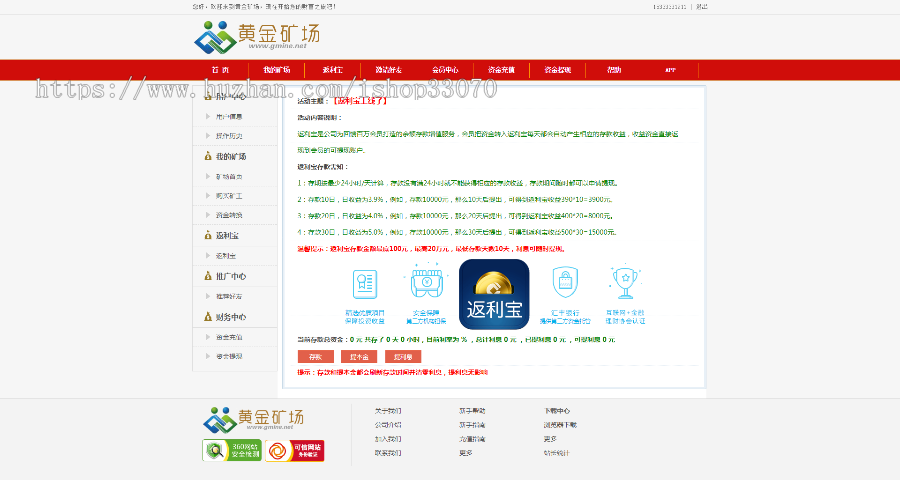Open the 返利宝 sub-item in the sidebar
Viewport: 900px width, 480px height.
click(226, 256)
